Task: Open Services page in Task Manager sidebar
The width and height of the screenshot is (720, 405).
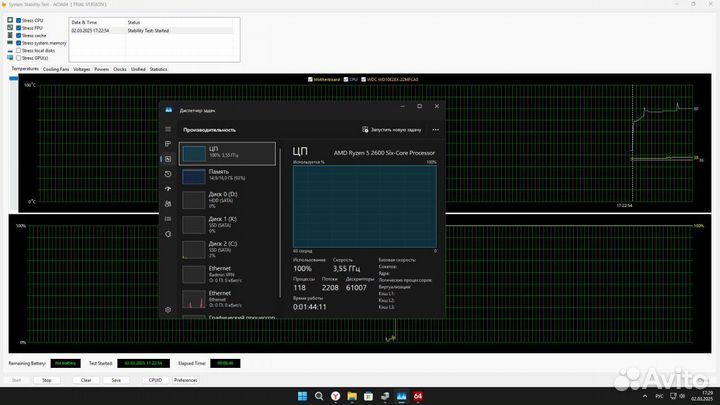Action: pos(168,234)
